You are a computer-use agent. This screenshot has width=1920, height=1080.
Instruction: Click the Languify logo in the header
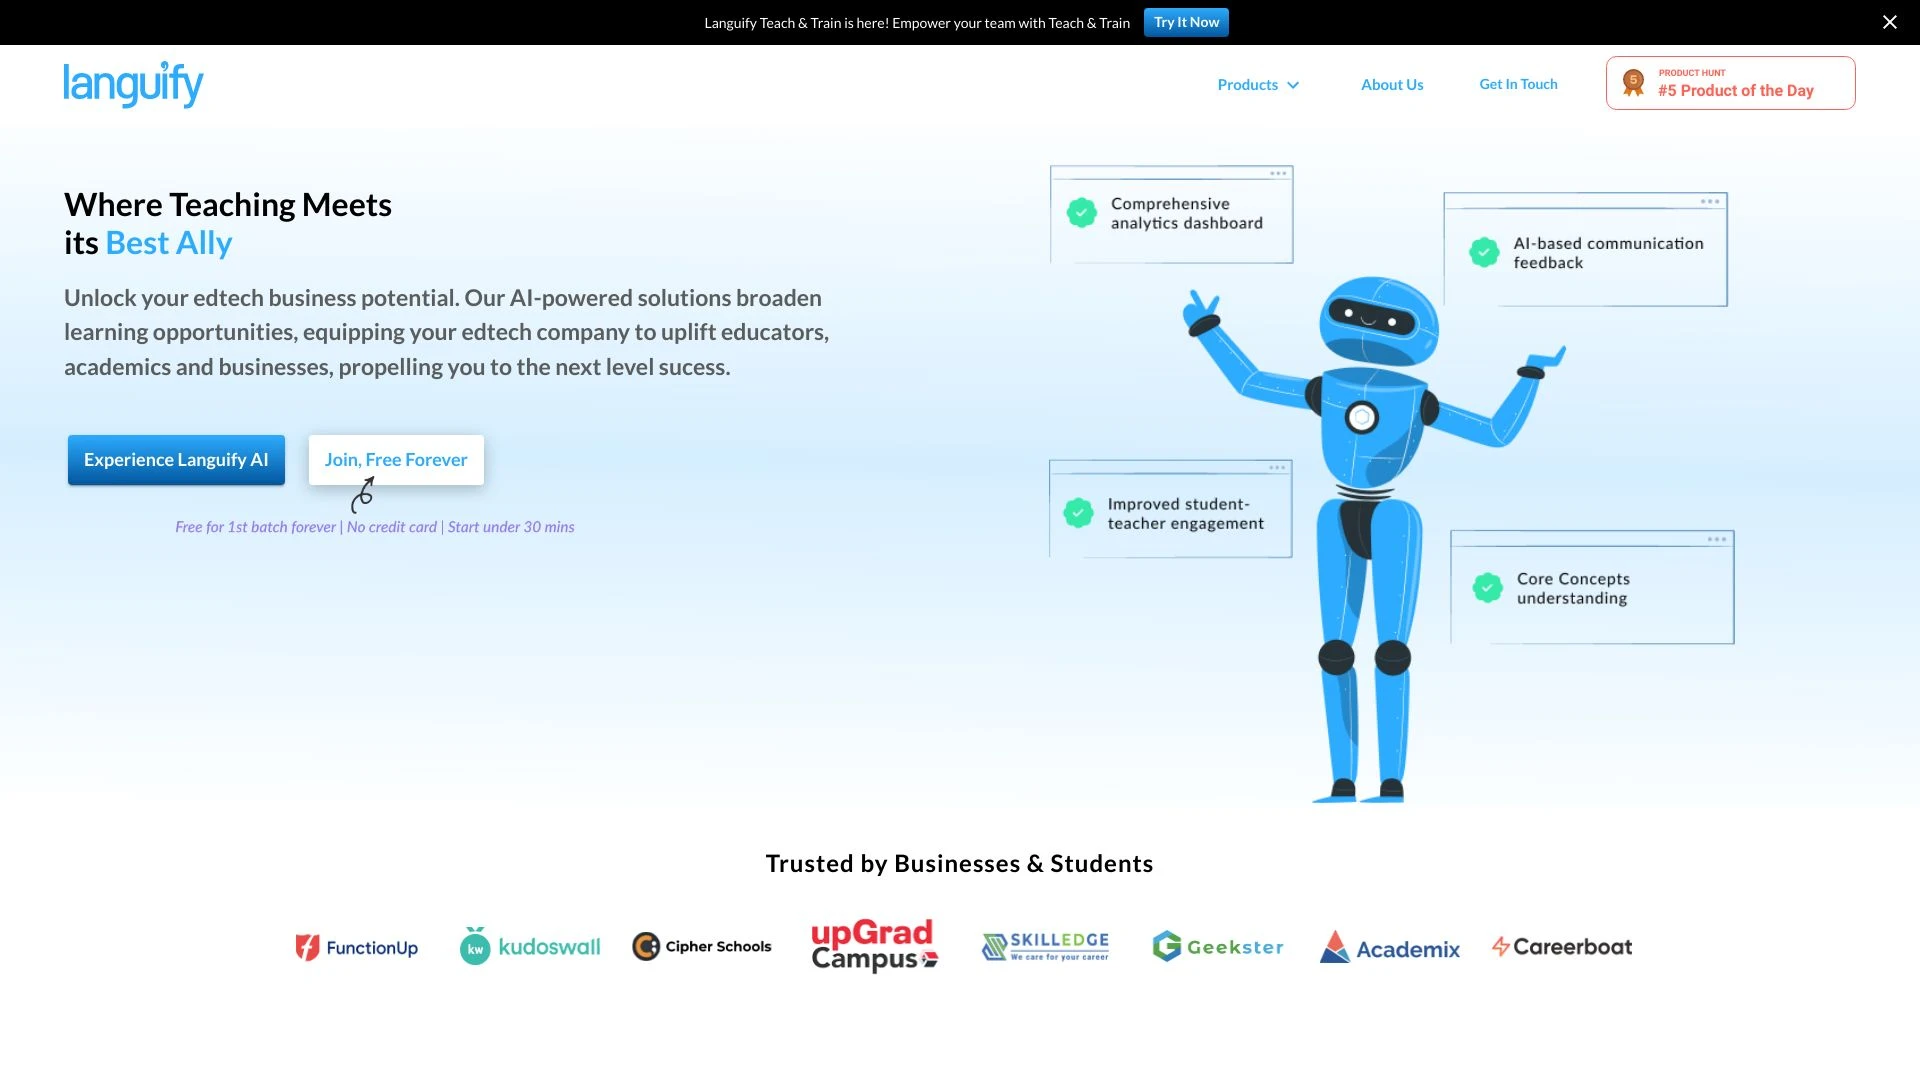[133, 85]
